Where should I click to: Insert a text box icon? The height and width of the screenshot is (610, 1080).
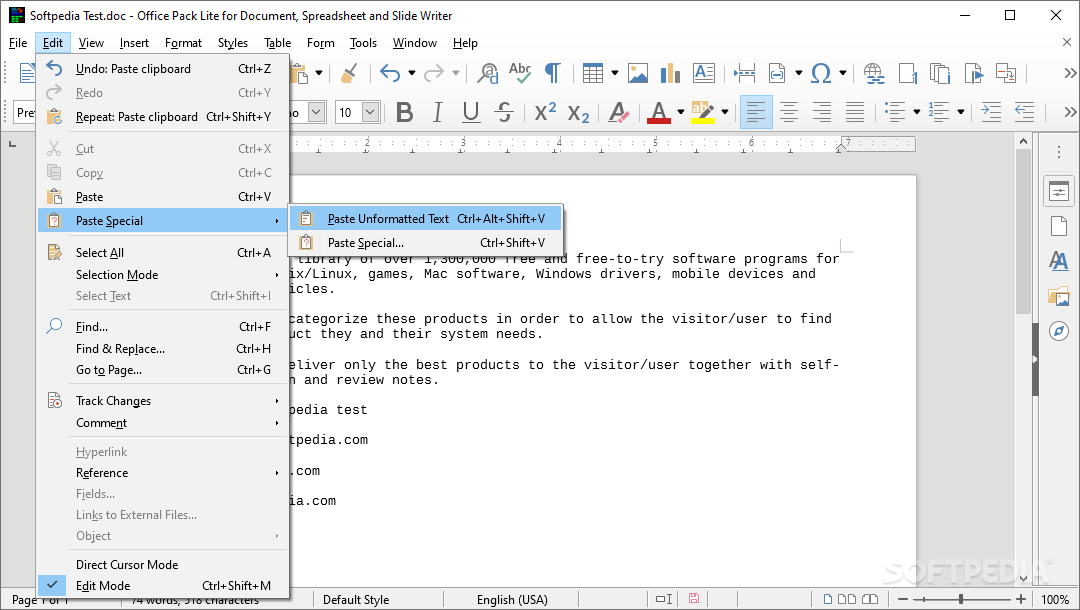[x=703, y=73]
